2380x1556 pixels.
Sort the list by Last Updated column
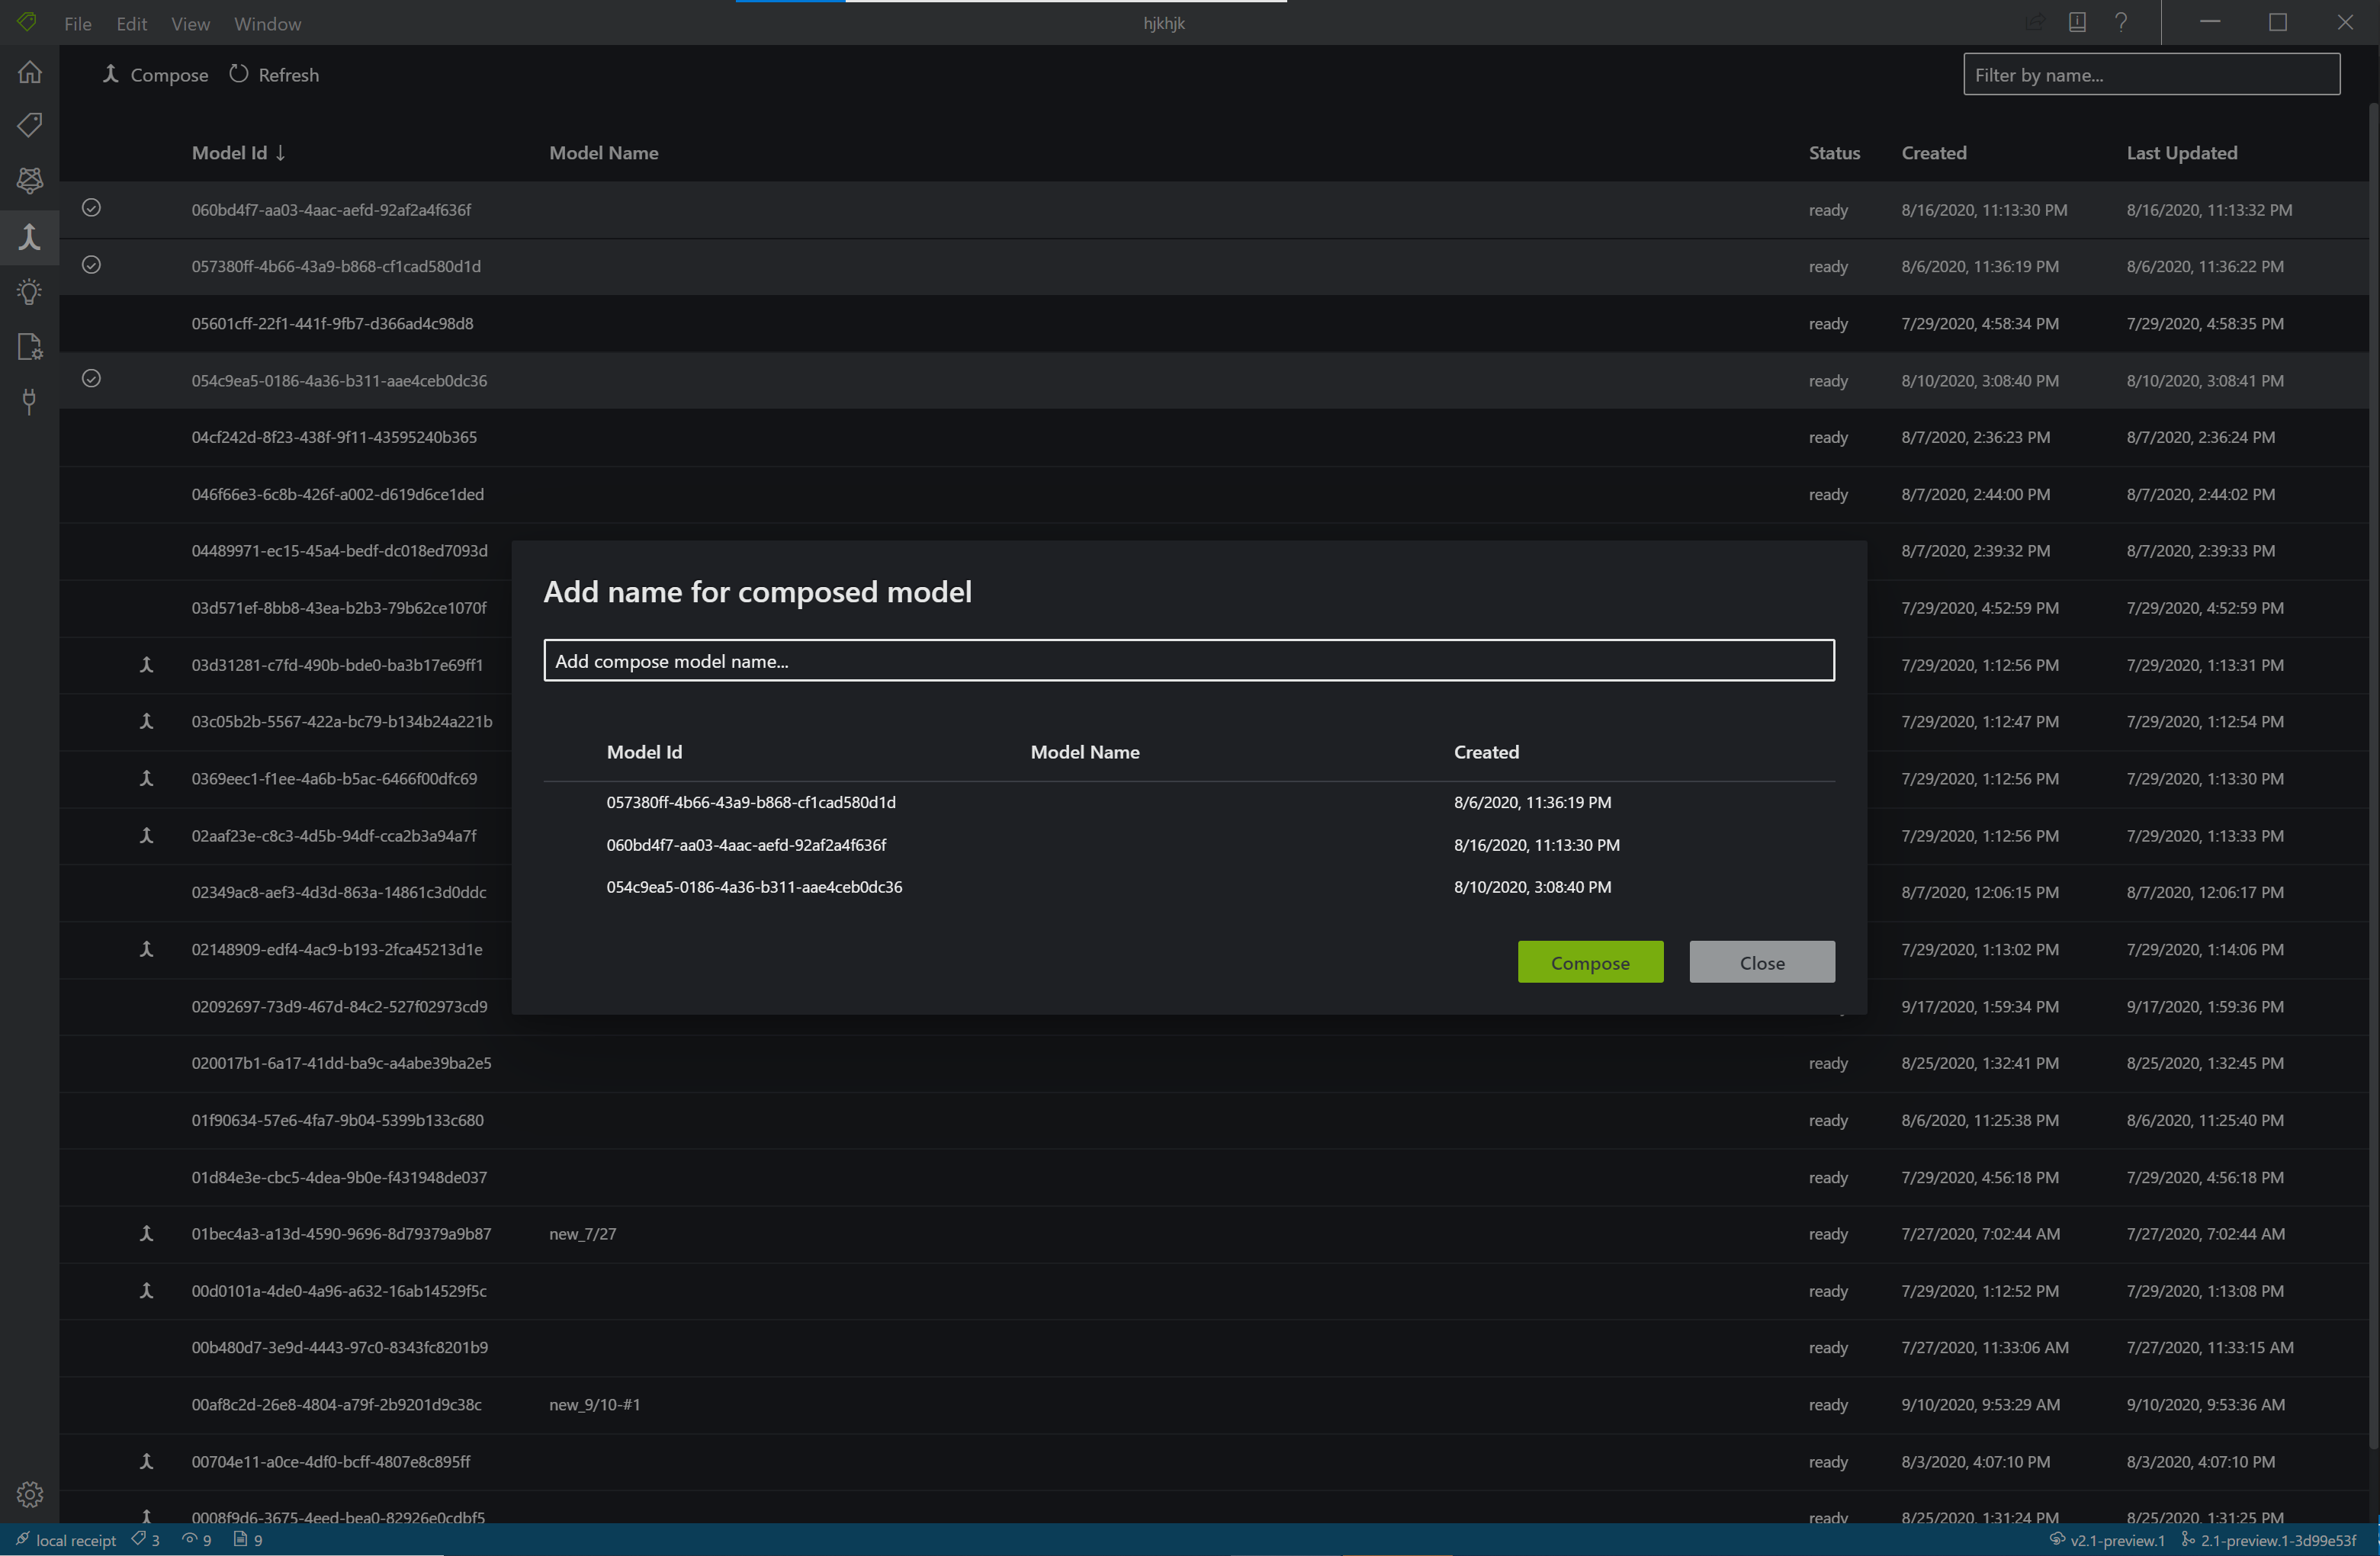coord(2181,153)
